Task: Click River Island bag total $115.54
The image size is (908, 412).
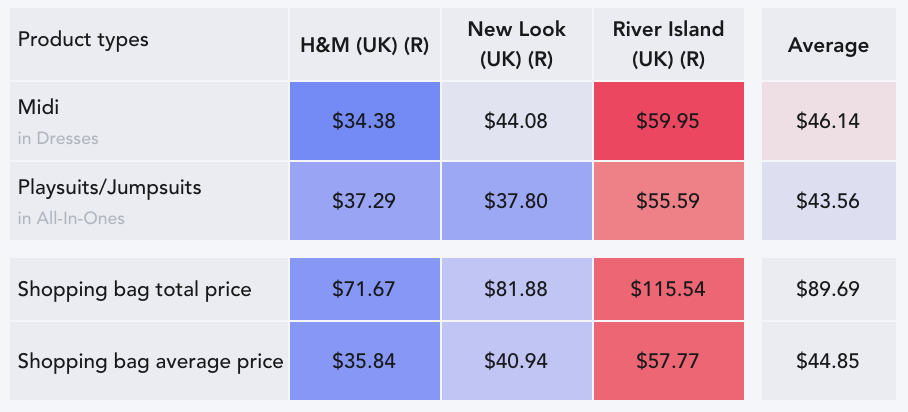Action: (x=669, y=289)
